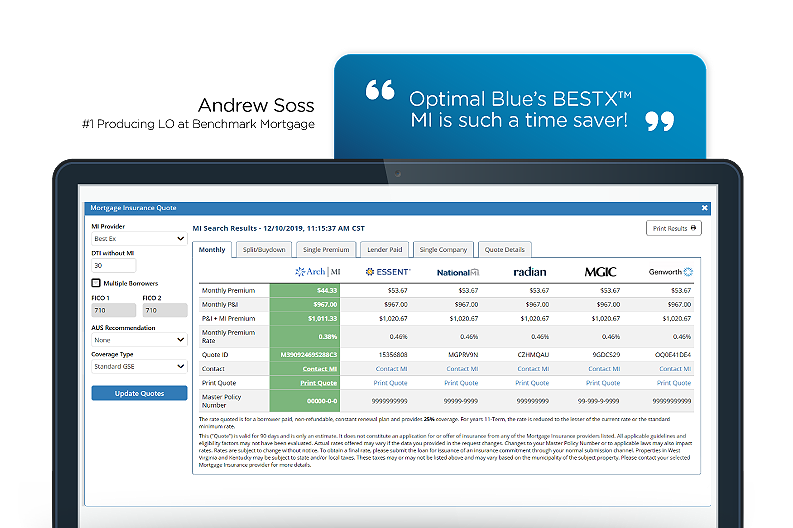Click the Print Results button
Image resolution: width=793 pixels, height=528 pixels.
click(x=674, y=228)
